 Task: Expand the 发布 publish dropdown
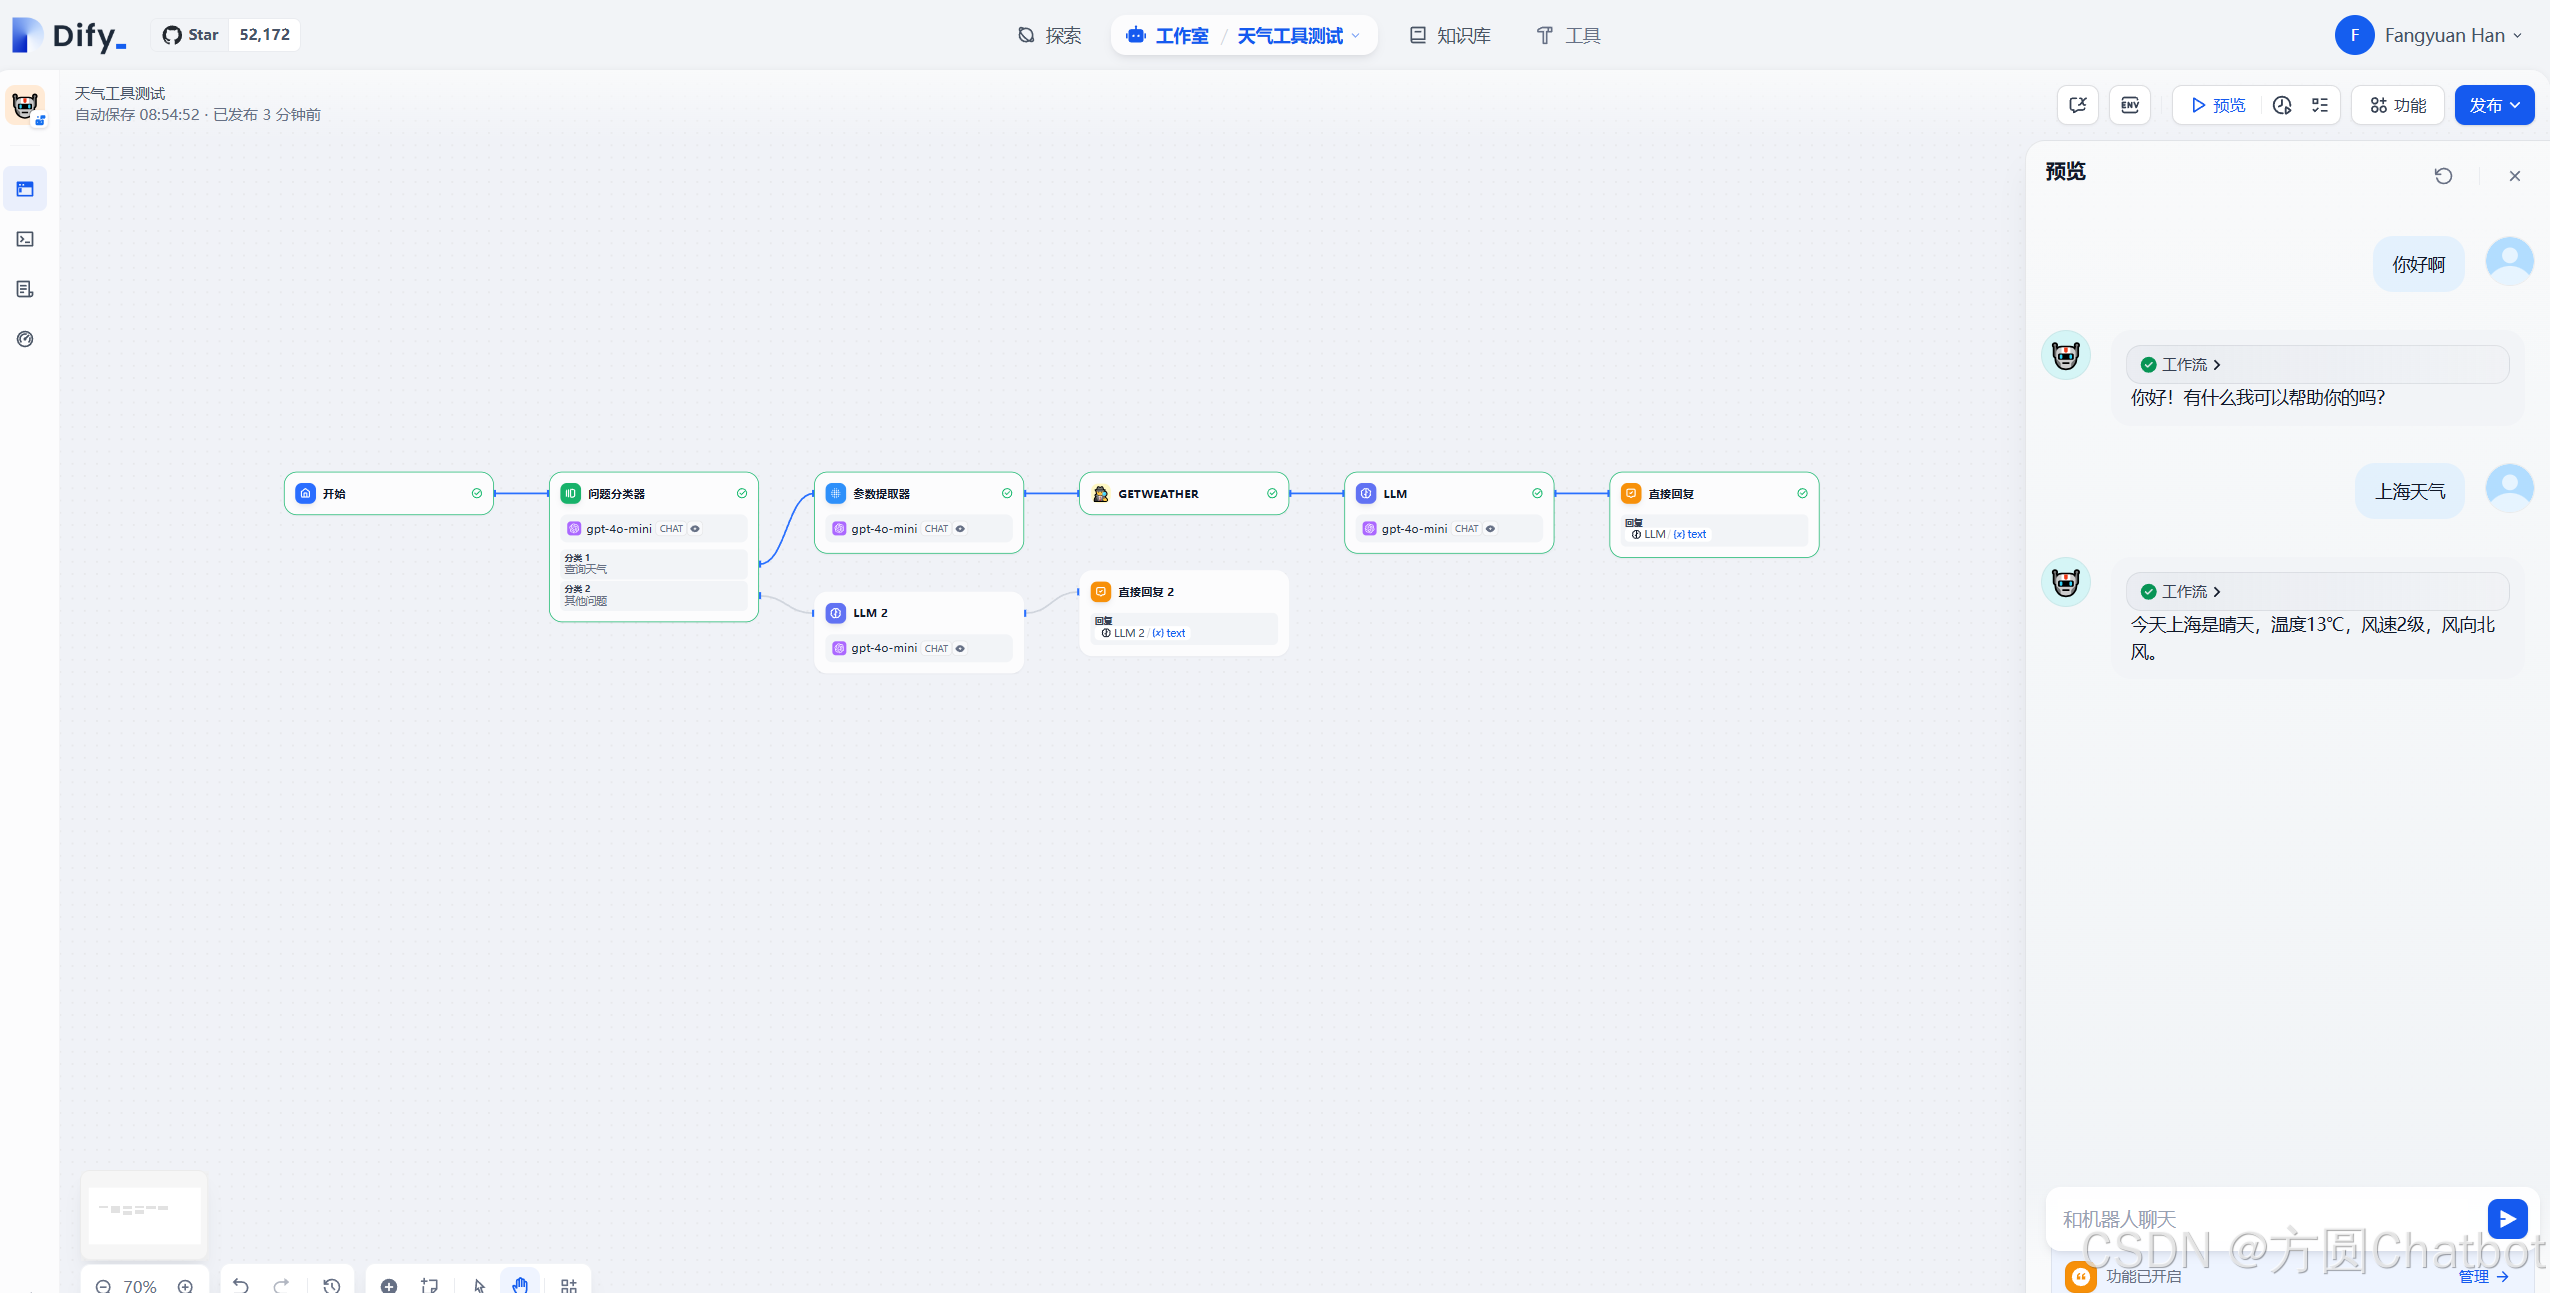pos(2494,105)
